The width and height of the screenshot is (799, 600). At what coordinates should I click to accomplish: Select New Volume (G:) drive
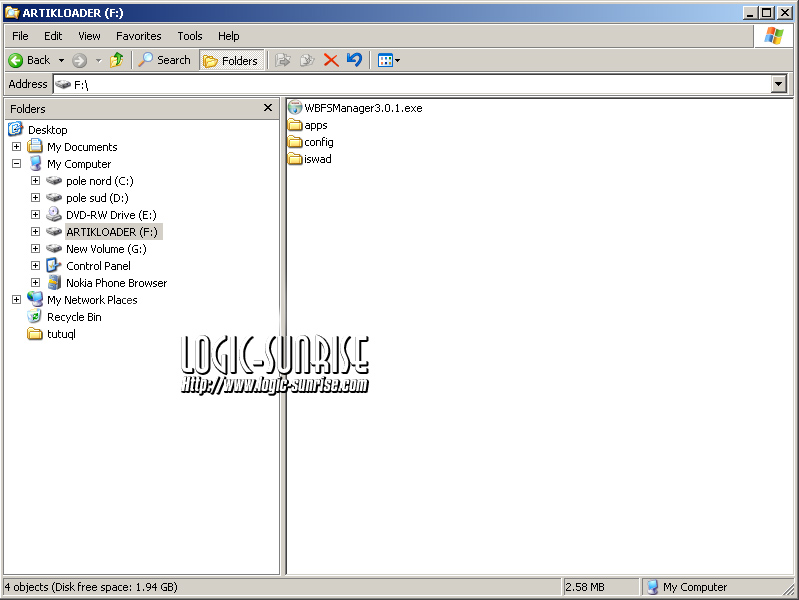pyautogui.click(x=106, y=249)
